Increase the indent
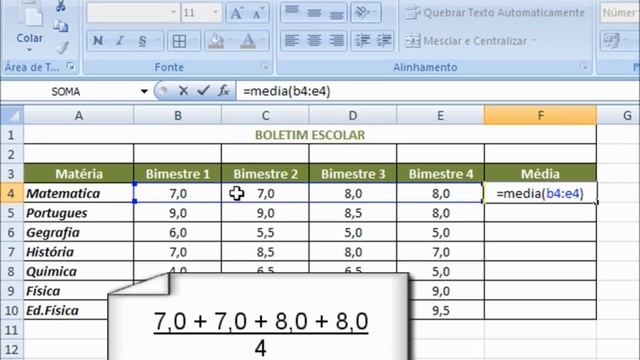This screenshot has width=640, height=360. click(384, 40)
